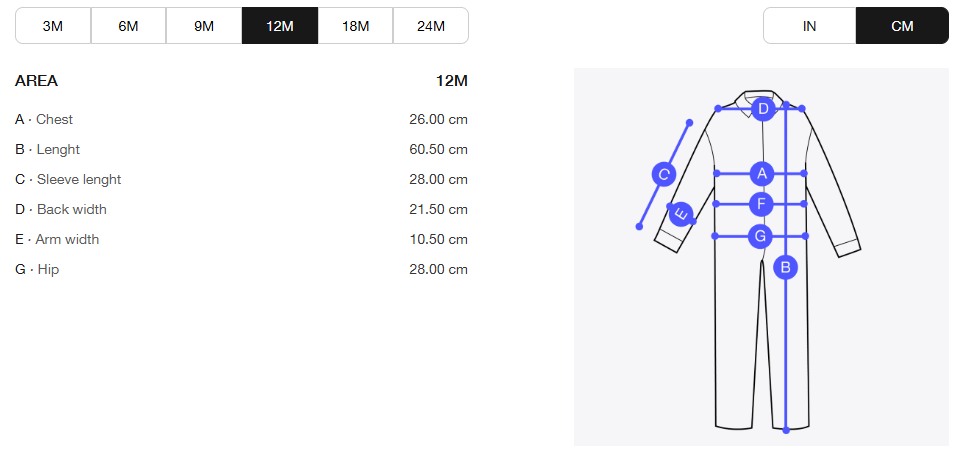Click the C sleeve length marker

click(x=664, y=175)
